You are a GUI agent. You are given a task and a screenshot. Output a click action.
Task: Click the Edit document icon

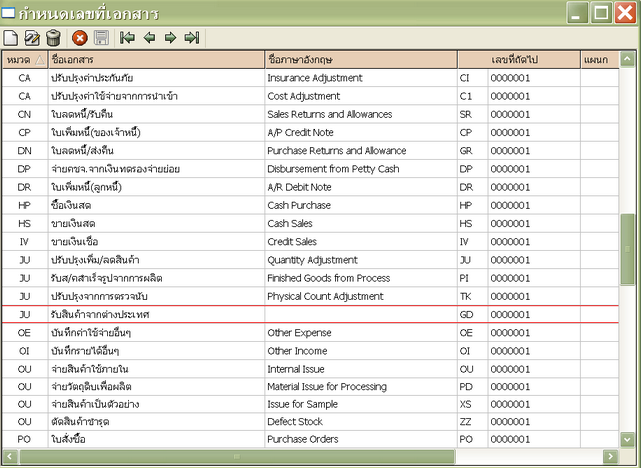pos(32,38)
